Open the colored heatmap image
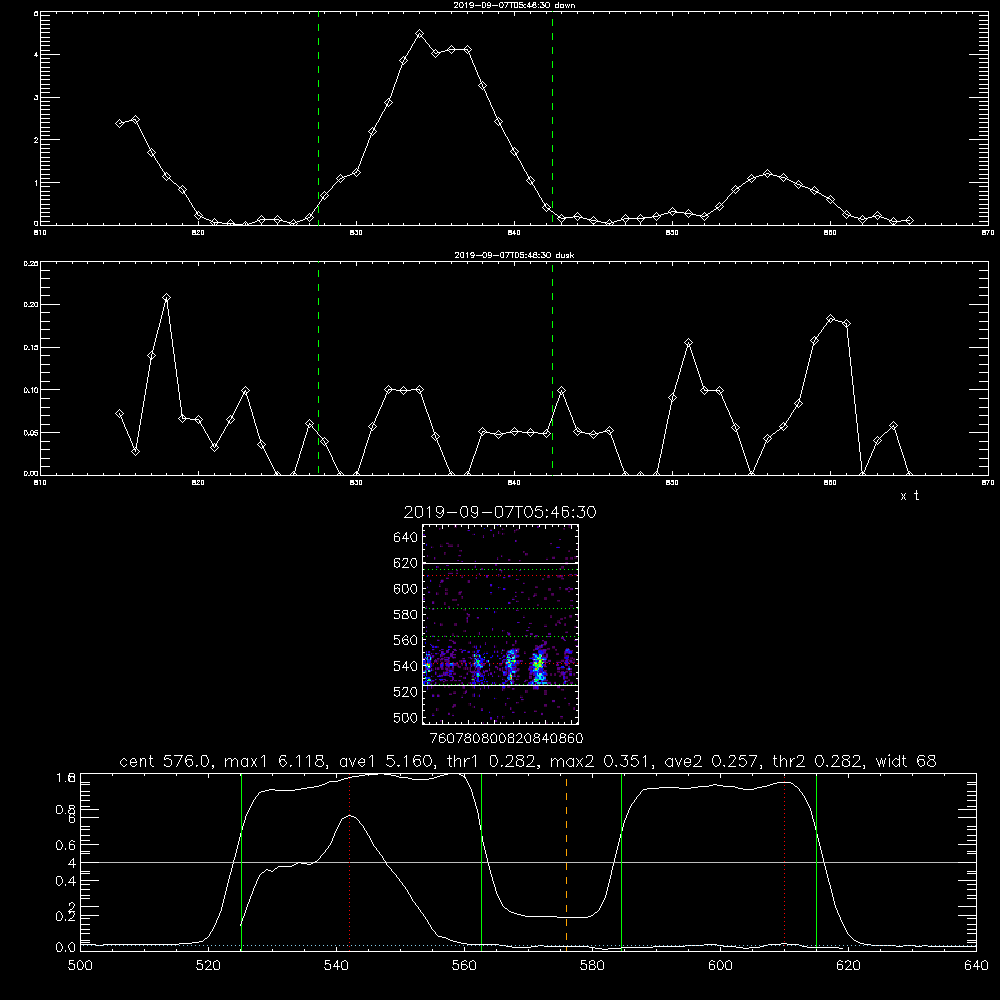Viewport: 1000px width, 1000px height. tap(500, 624)
